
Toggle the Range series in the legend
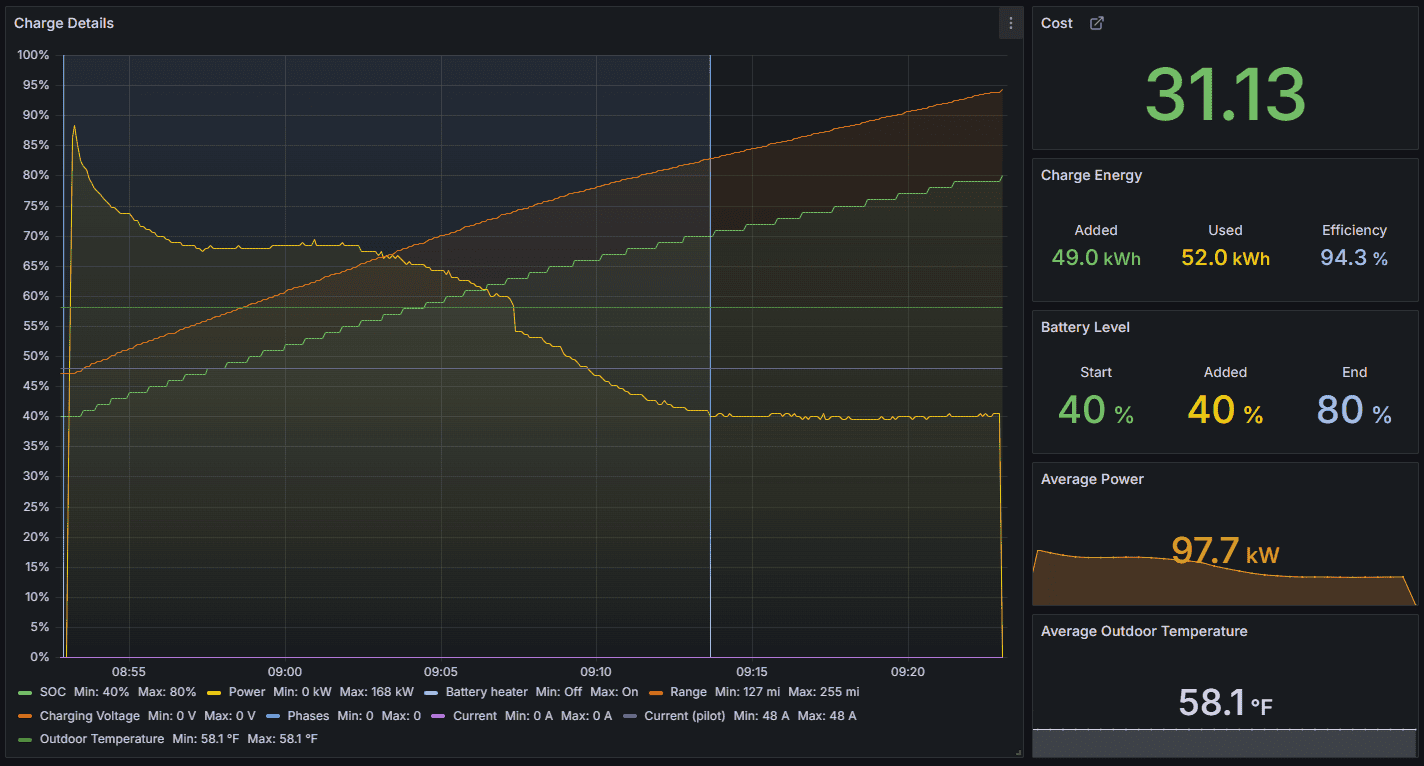coord(688,692)
